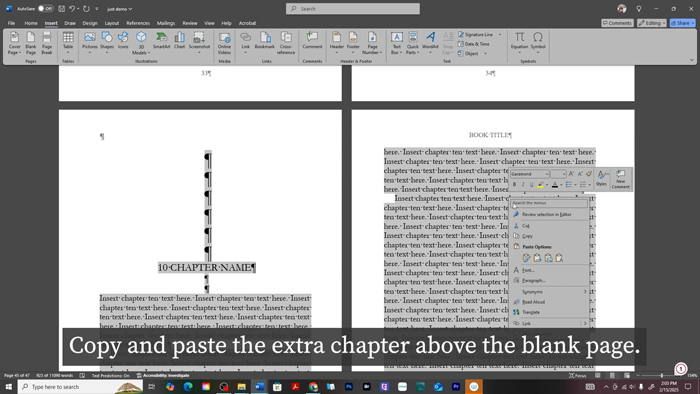Collapse the ribbon with the chevron

point(692,60)
